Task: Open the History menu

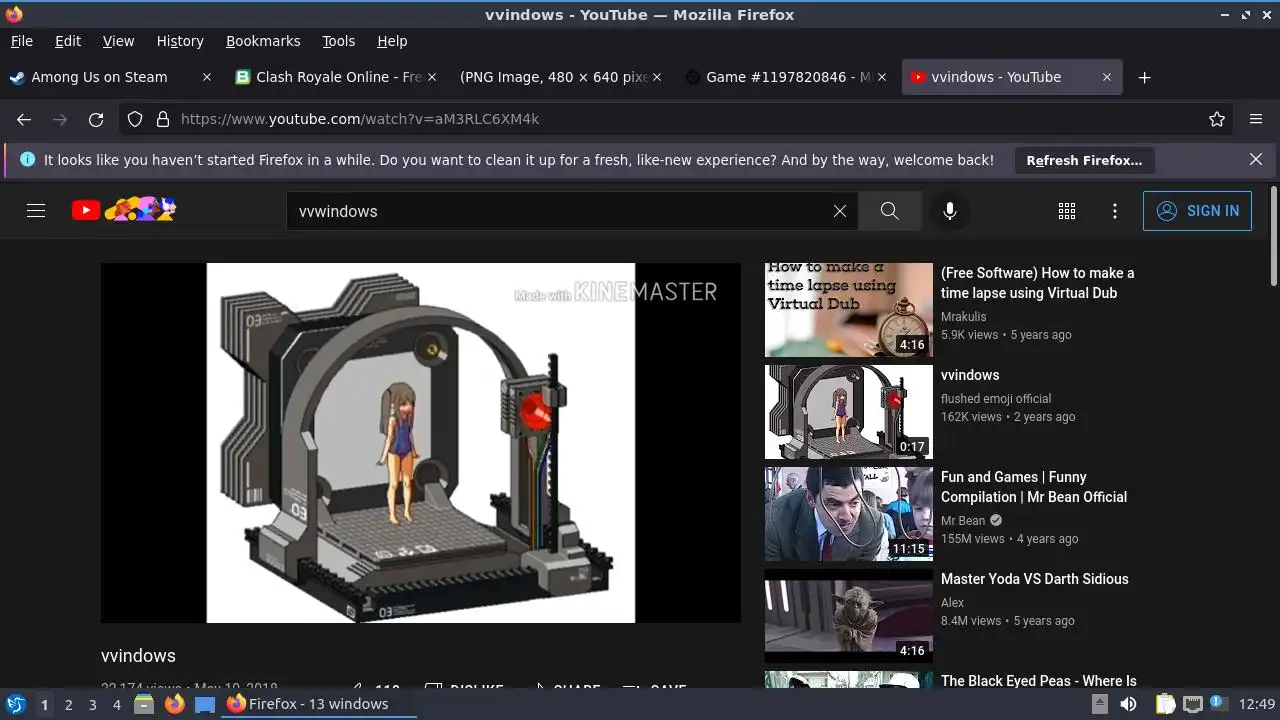Action: click(180, 41)
